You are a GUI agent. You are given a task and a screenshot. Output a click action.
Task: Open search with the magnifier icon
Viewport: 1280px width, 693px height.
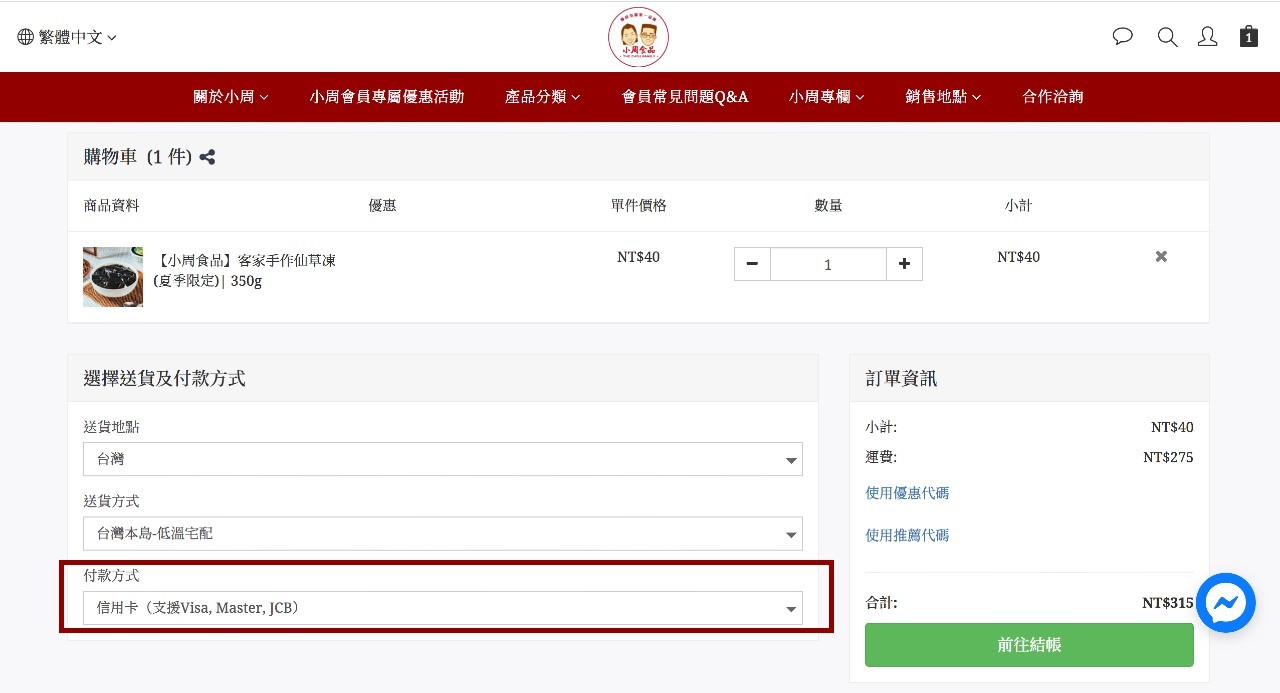click(x=1167, y=37)
